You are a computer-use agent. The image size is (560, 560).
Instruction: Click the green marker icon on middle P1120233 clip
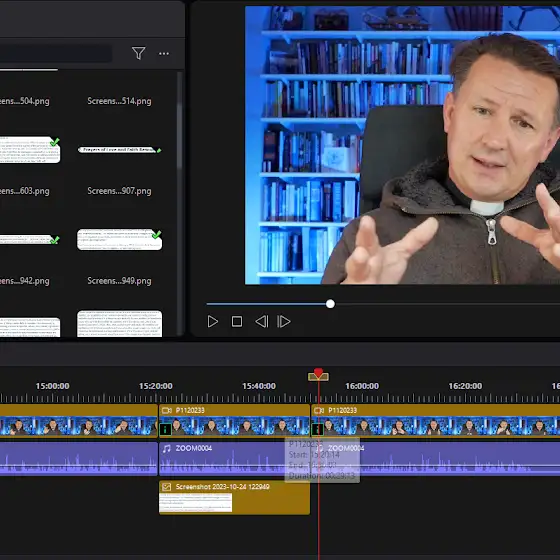pos(165,429)
